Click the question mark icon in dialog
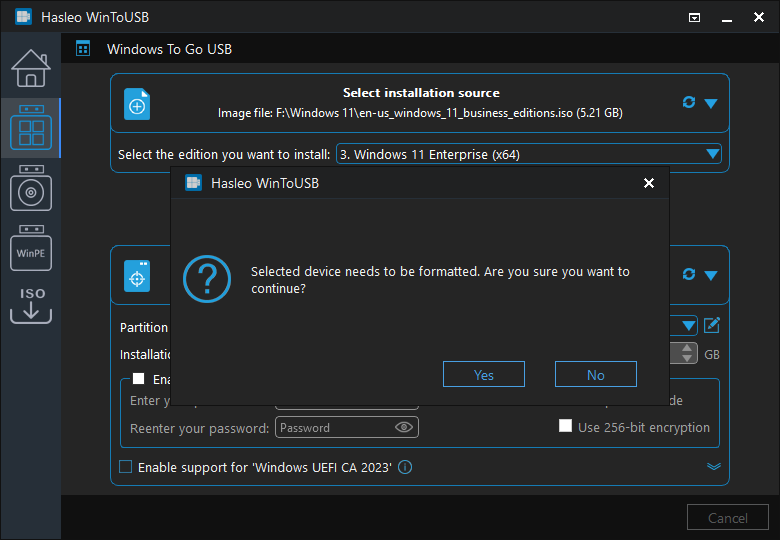The image size is (780, 540). click(x=207, y=279)
